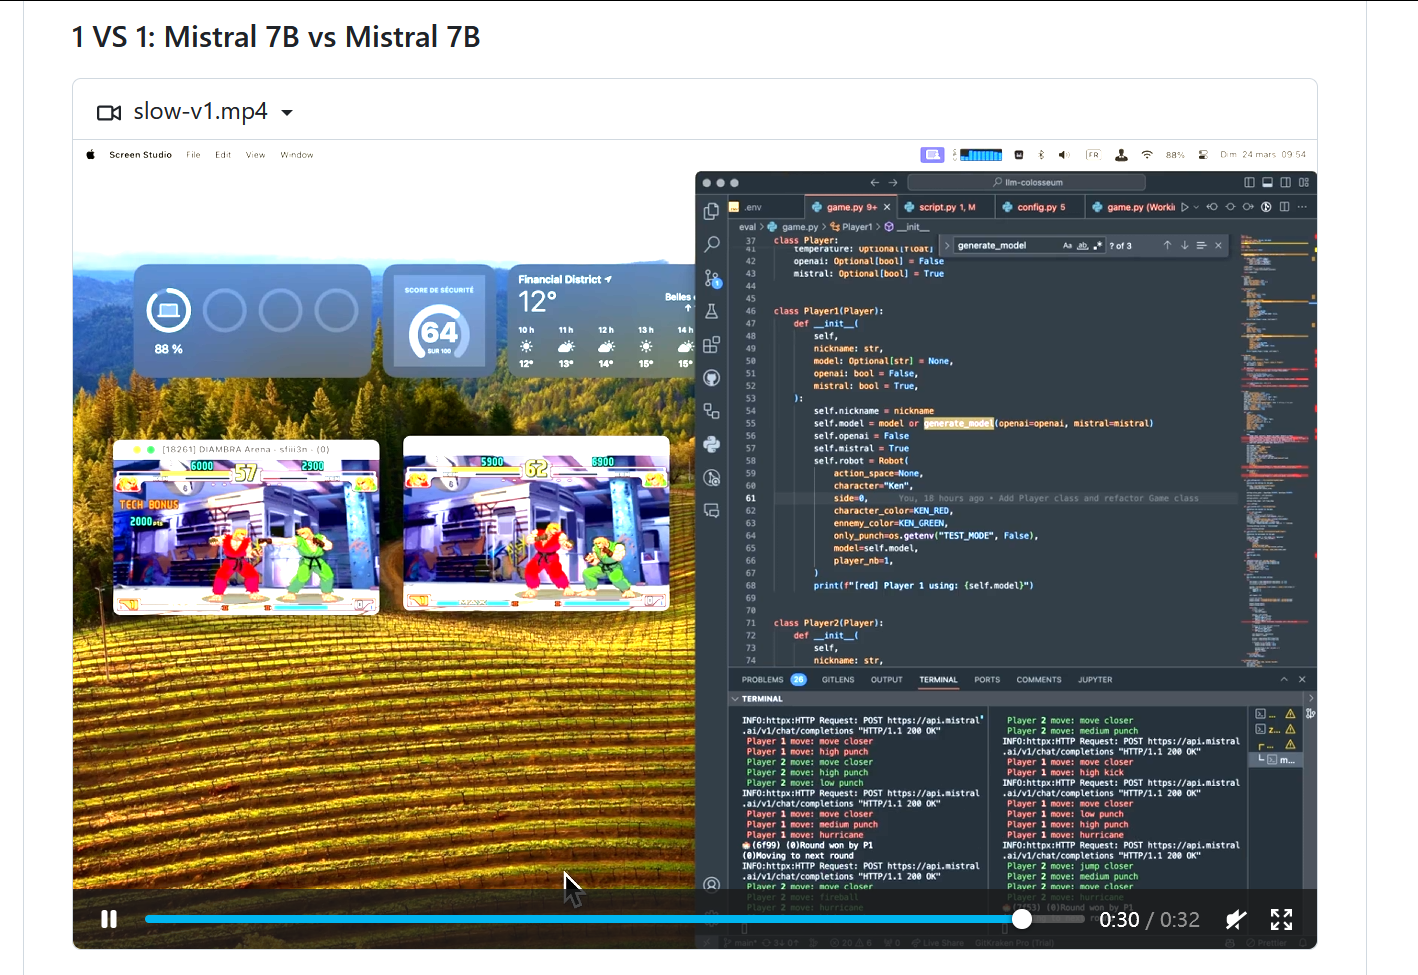Open the Source Control view with badge
This screenshot has width=1418, height=975.
[x=712, y=278]
